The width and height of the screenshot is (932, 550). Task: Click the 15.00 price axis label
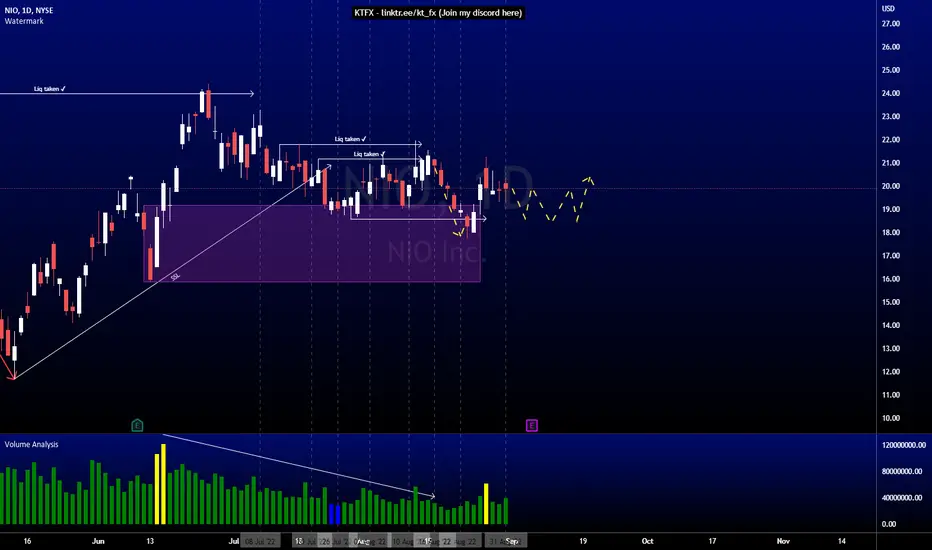pos(890,302)
